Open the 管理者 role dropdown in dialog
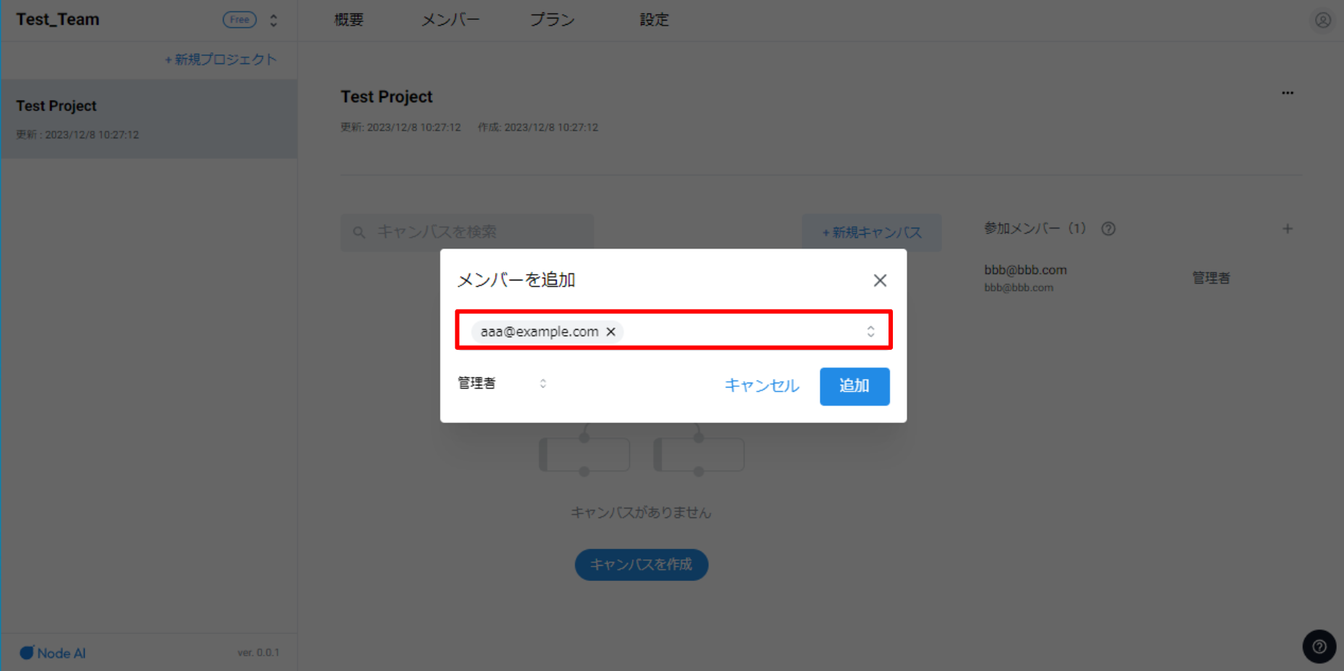This screenshot has height=671, width=1344. point(503,384)
